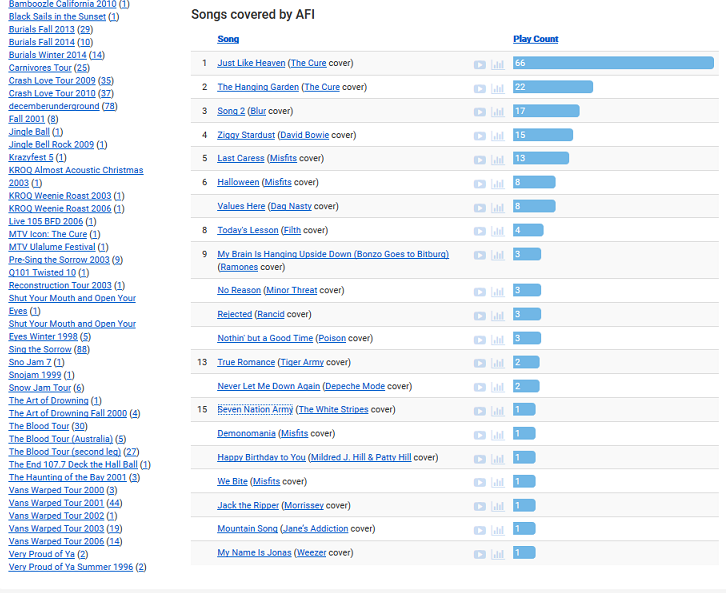
Task: Open KROQ Weenie Roast 2006 link
Action: click(60, 209)
